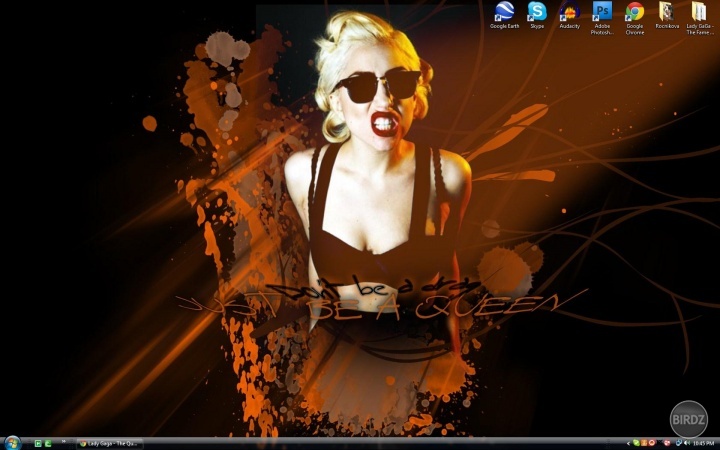Click the orange square tray icon
Image resolution: width=720 pixels, height=450 pixels.
point(644,443)
